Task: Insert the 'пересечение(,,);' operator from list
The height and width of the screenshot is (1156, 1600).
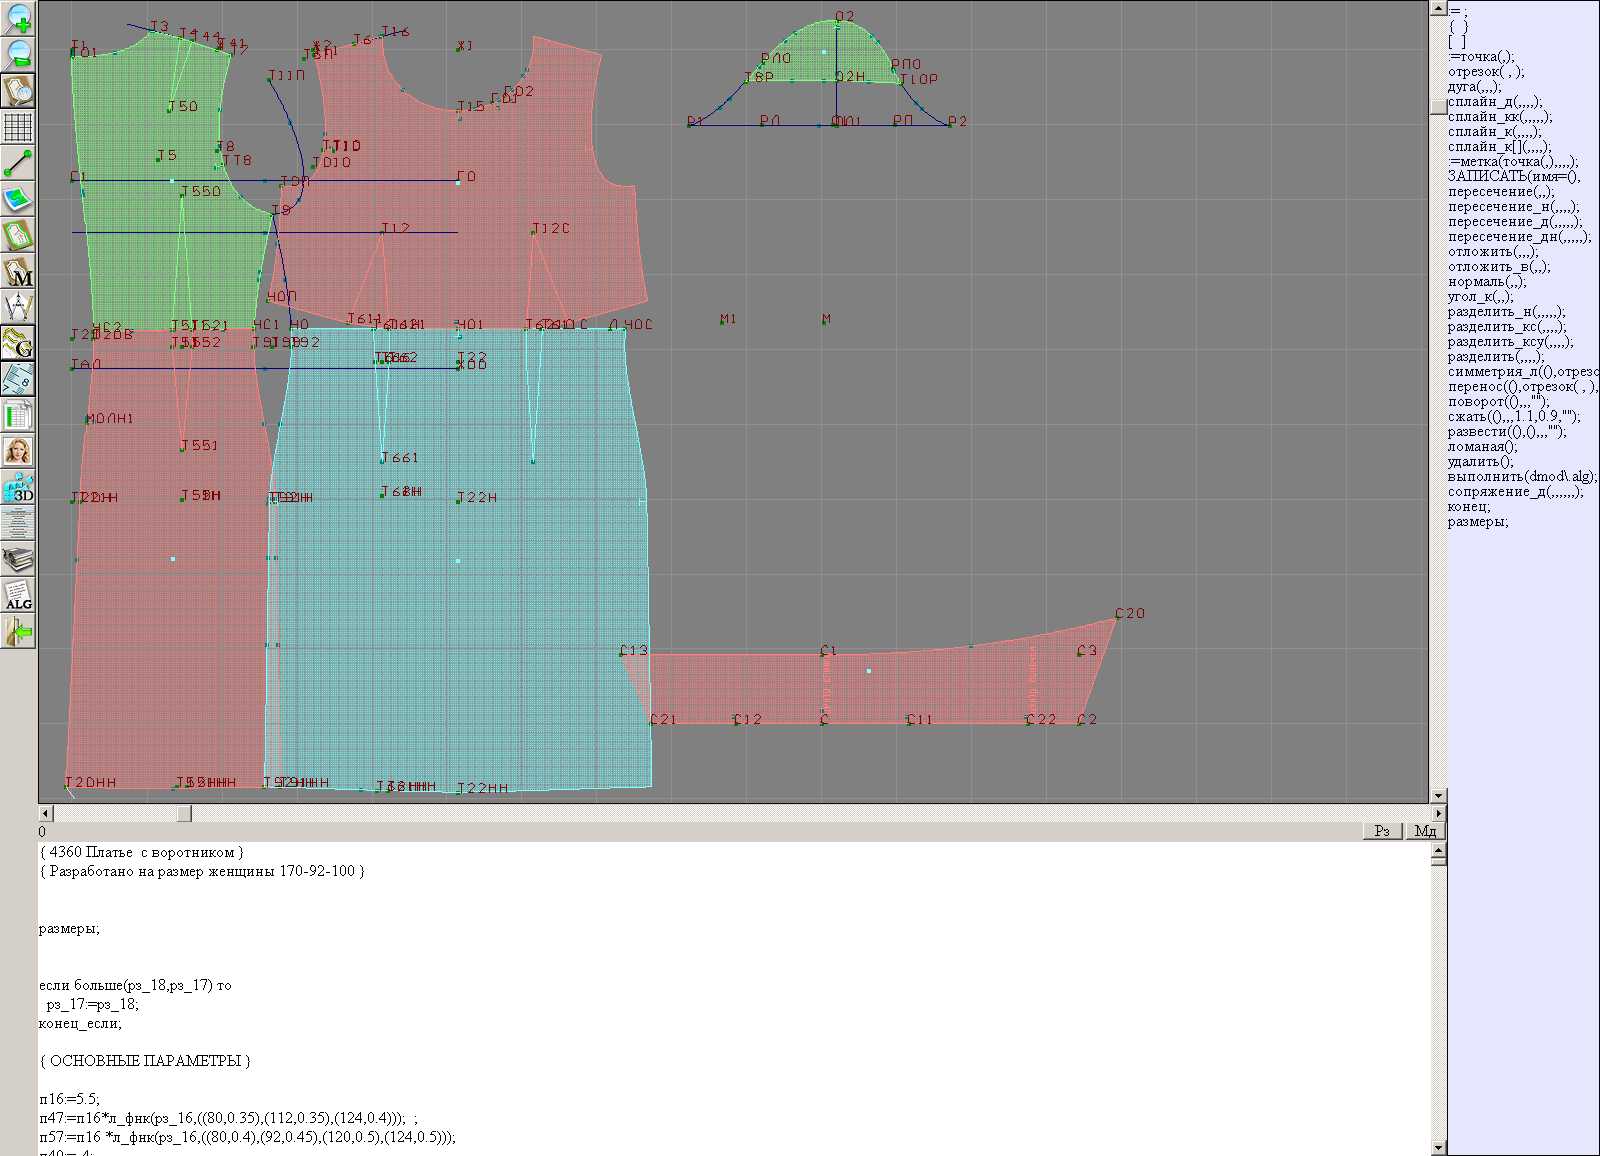Action: coord(1501,192)
